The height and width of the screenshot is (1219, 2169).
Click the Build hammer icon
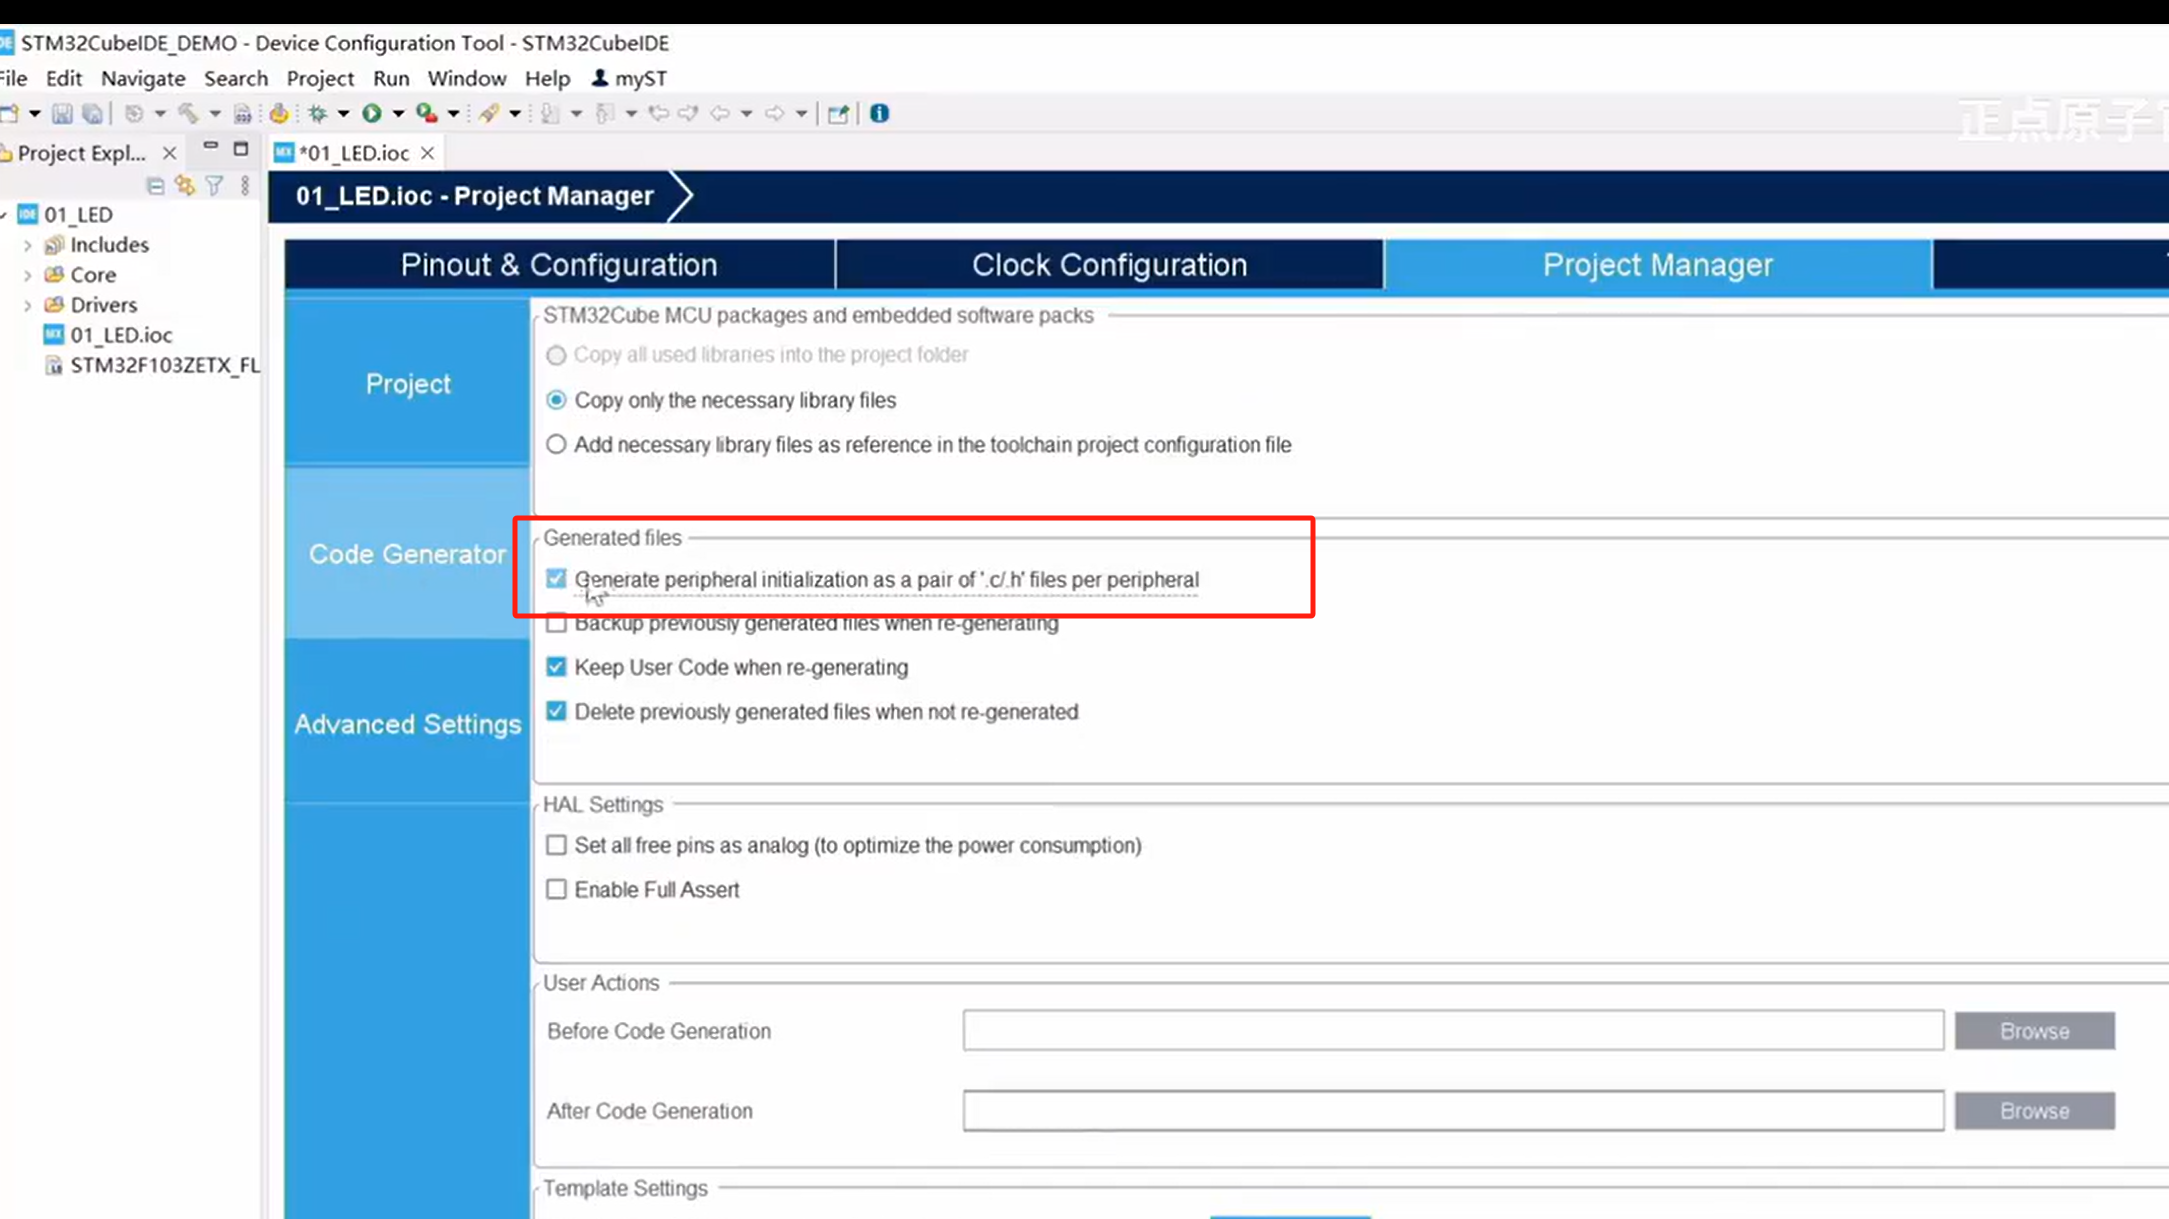[x=188, y=114]
